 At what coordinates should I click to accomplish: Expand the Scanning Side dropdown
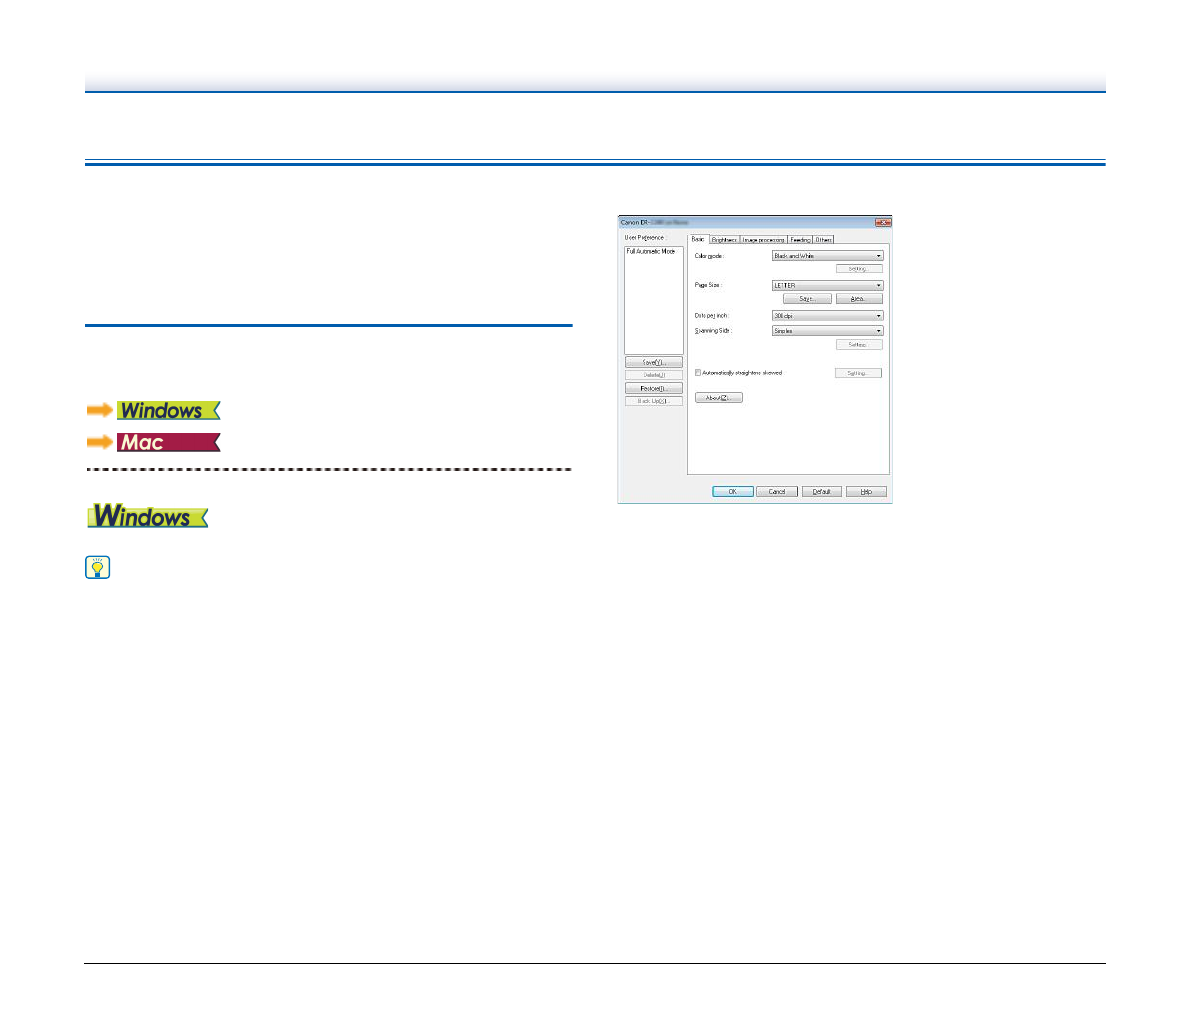[827, 331]
